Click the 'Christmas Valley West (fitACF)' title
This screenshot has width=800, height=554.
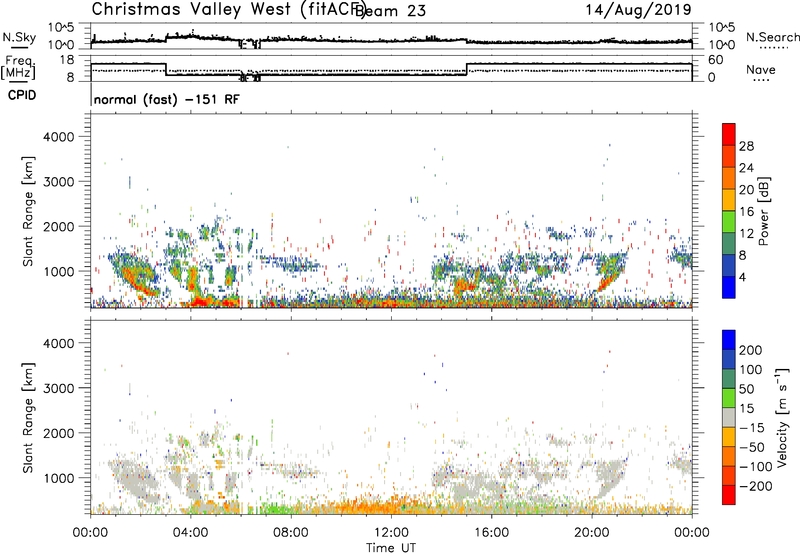(x=228, y=10)
